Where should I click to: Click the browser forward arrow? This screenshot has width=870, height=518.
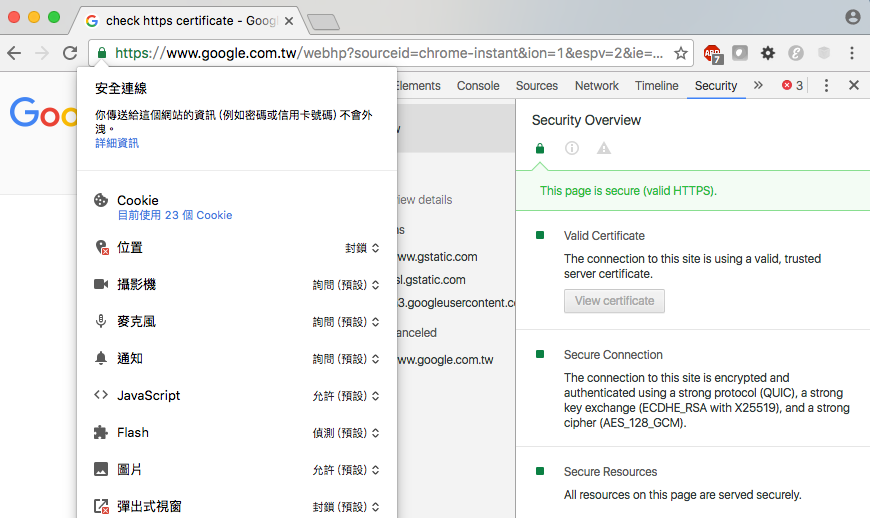pos(42,53)
